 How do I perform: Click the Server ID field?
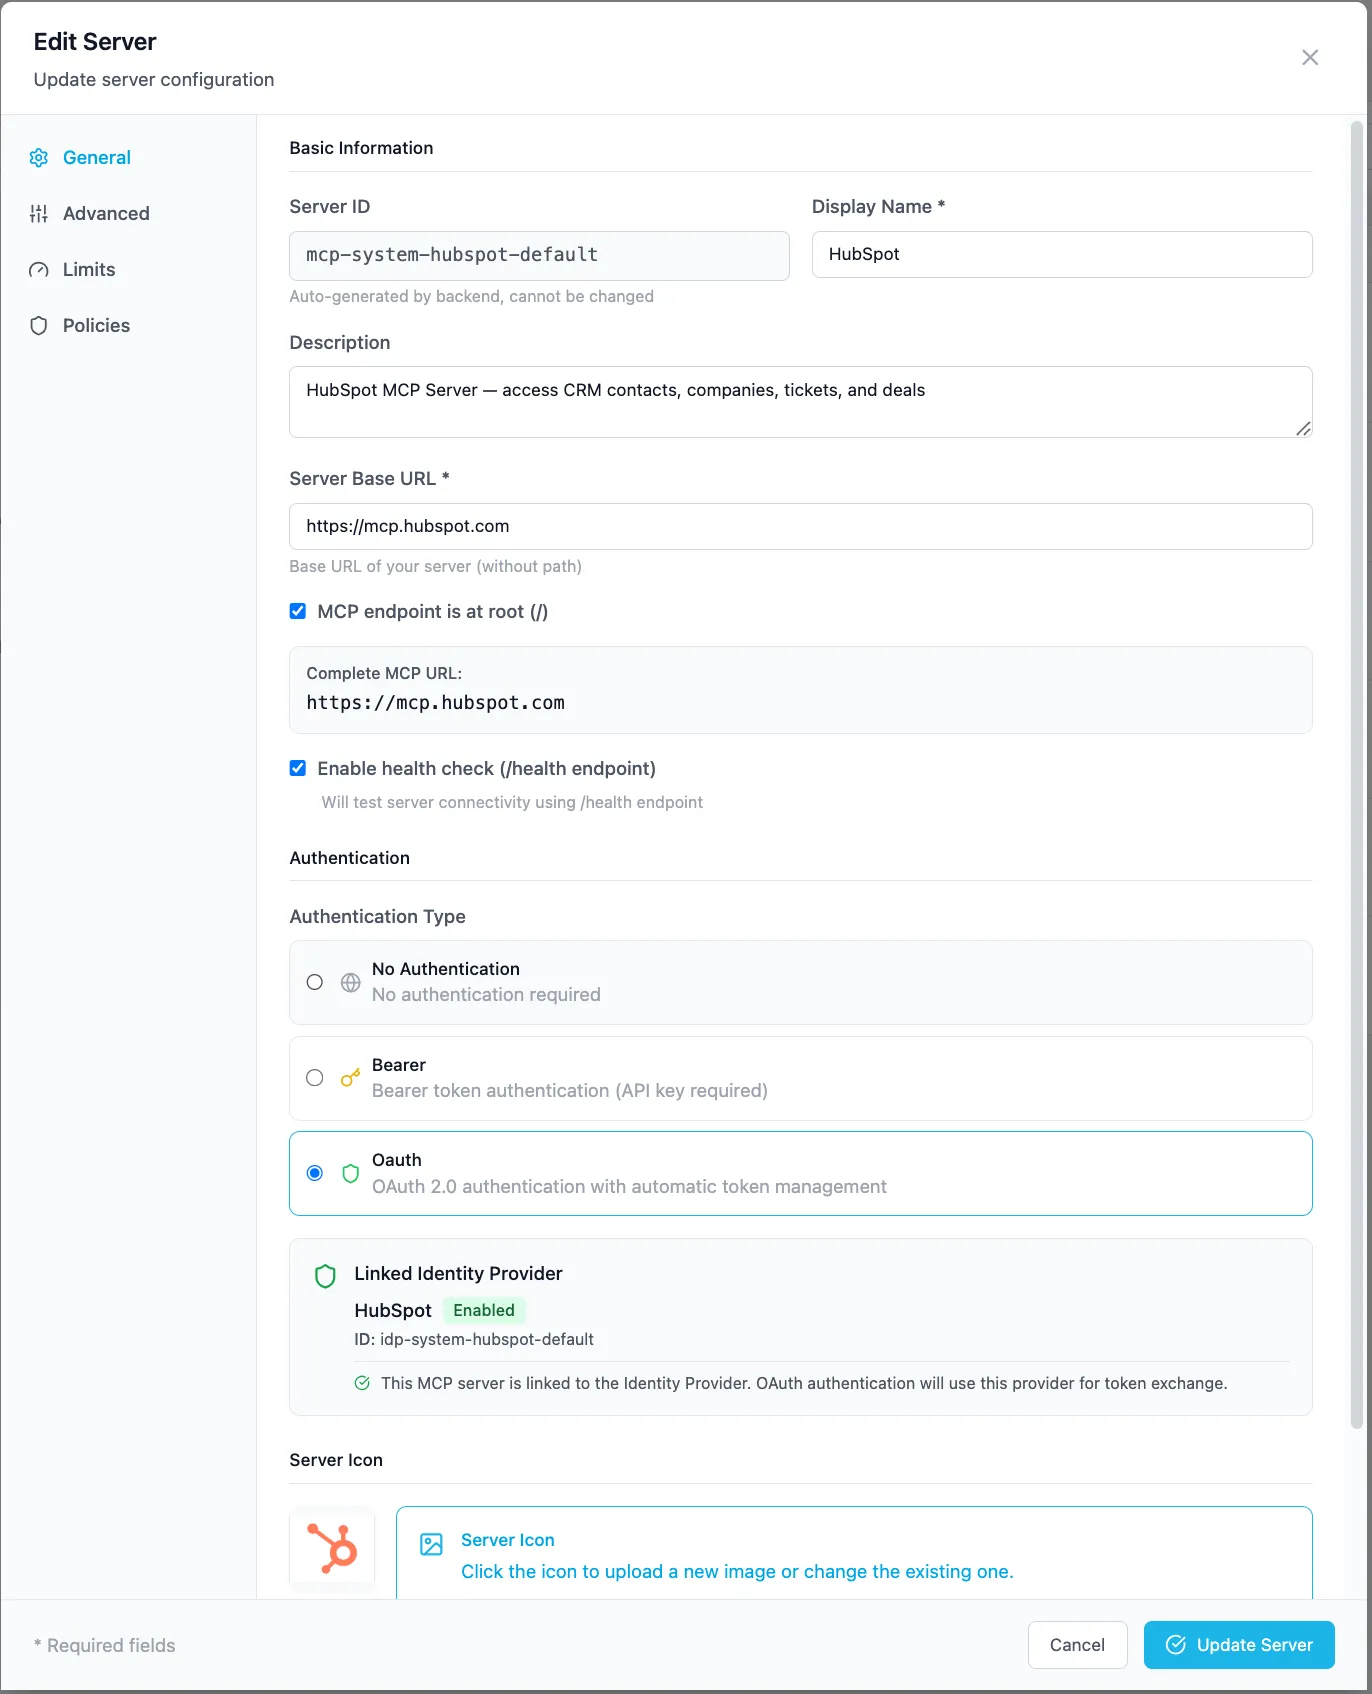(539, 256)
